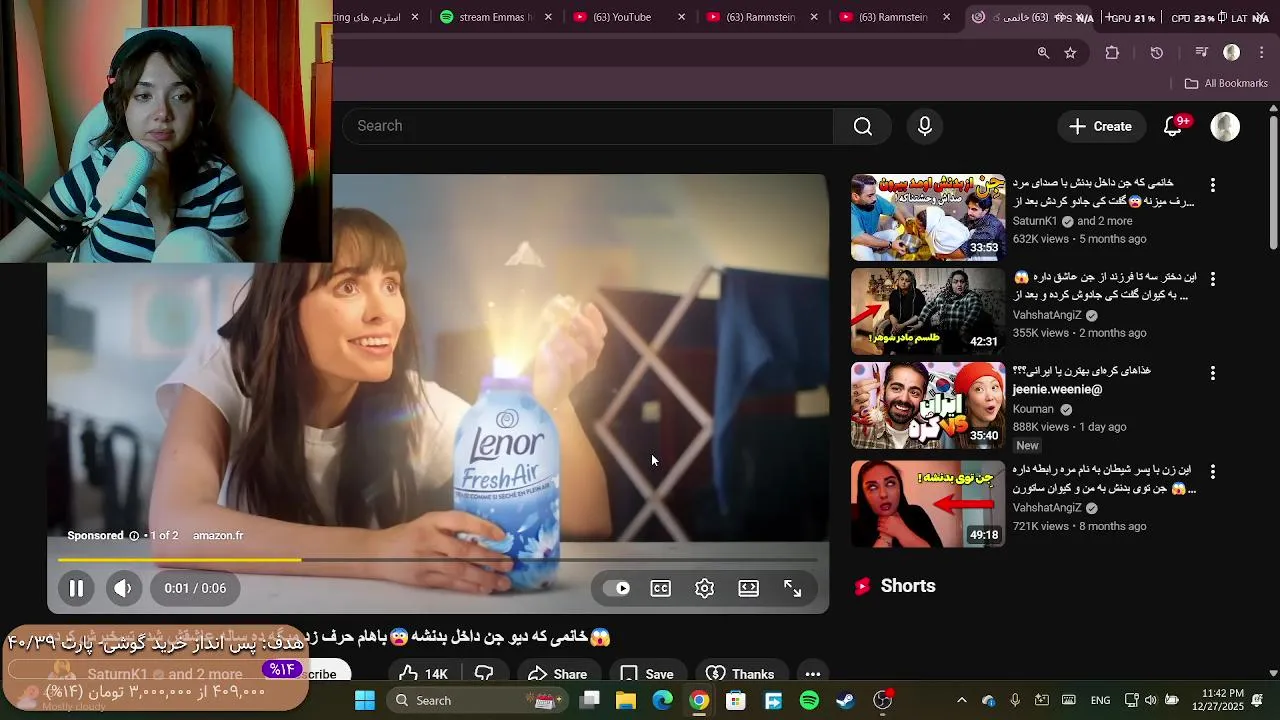Close the stream Emmas tab
This screenshot has height=720, width=1280.
[x=548, y=17]
